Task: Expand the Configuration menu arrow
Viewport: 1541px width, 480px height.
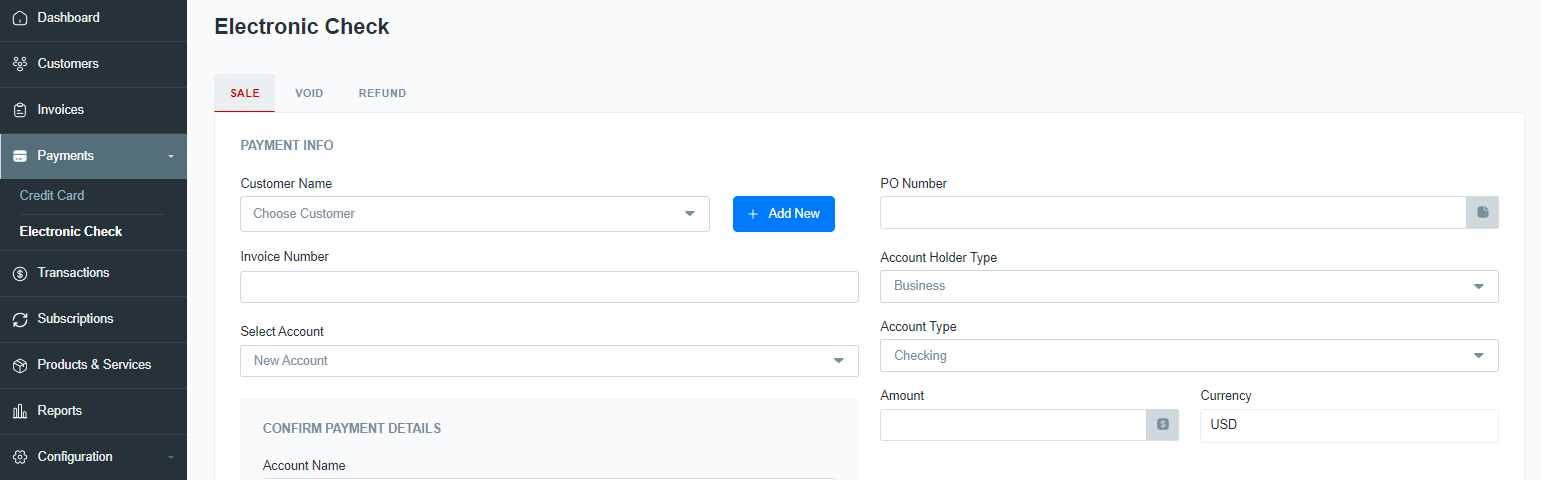Action: (x=171, y=458)
